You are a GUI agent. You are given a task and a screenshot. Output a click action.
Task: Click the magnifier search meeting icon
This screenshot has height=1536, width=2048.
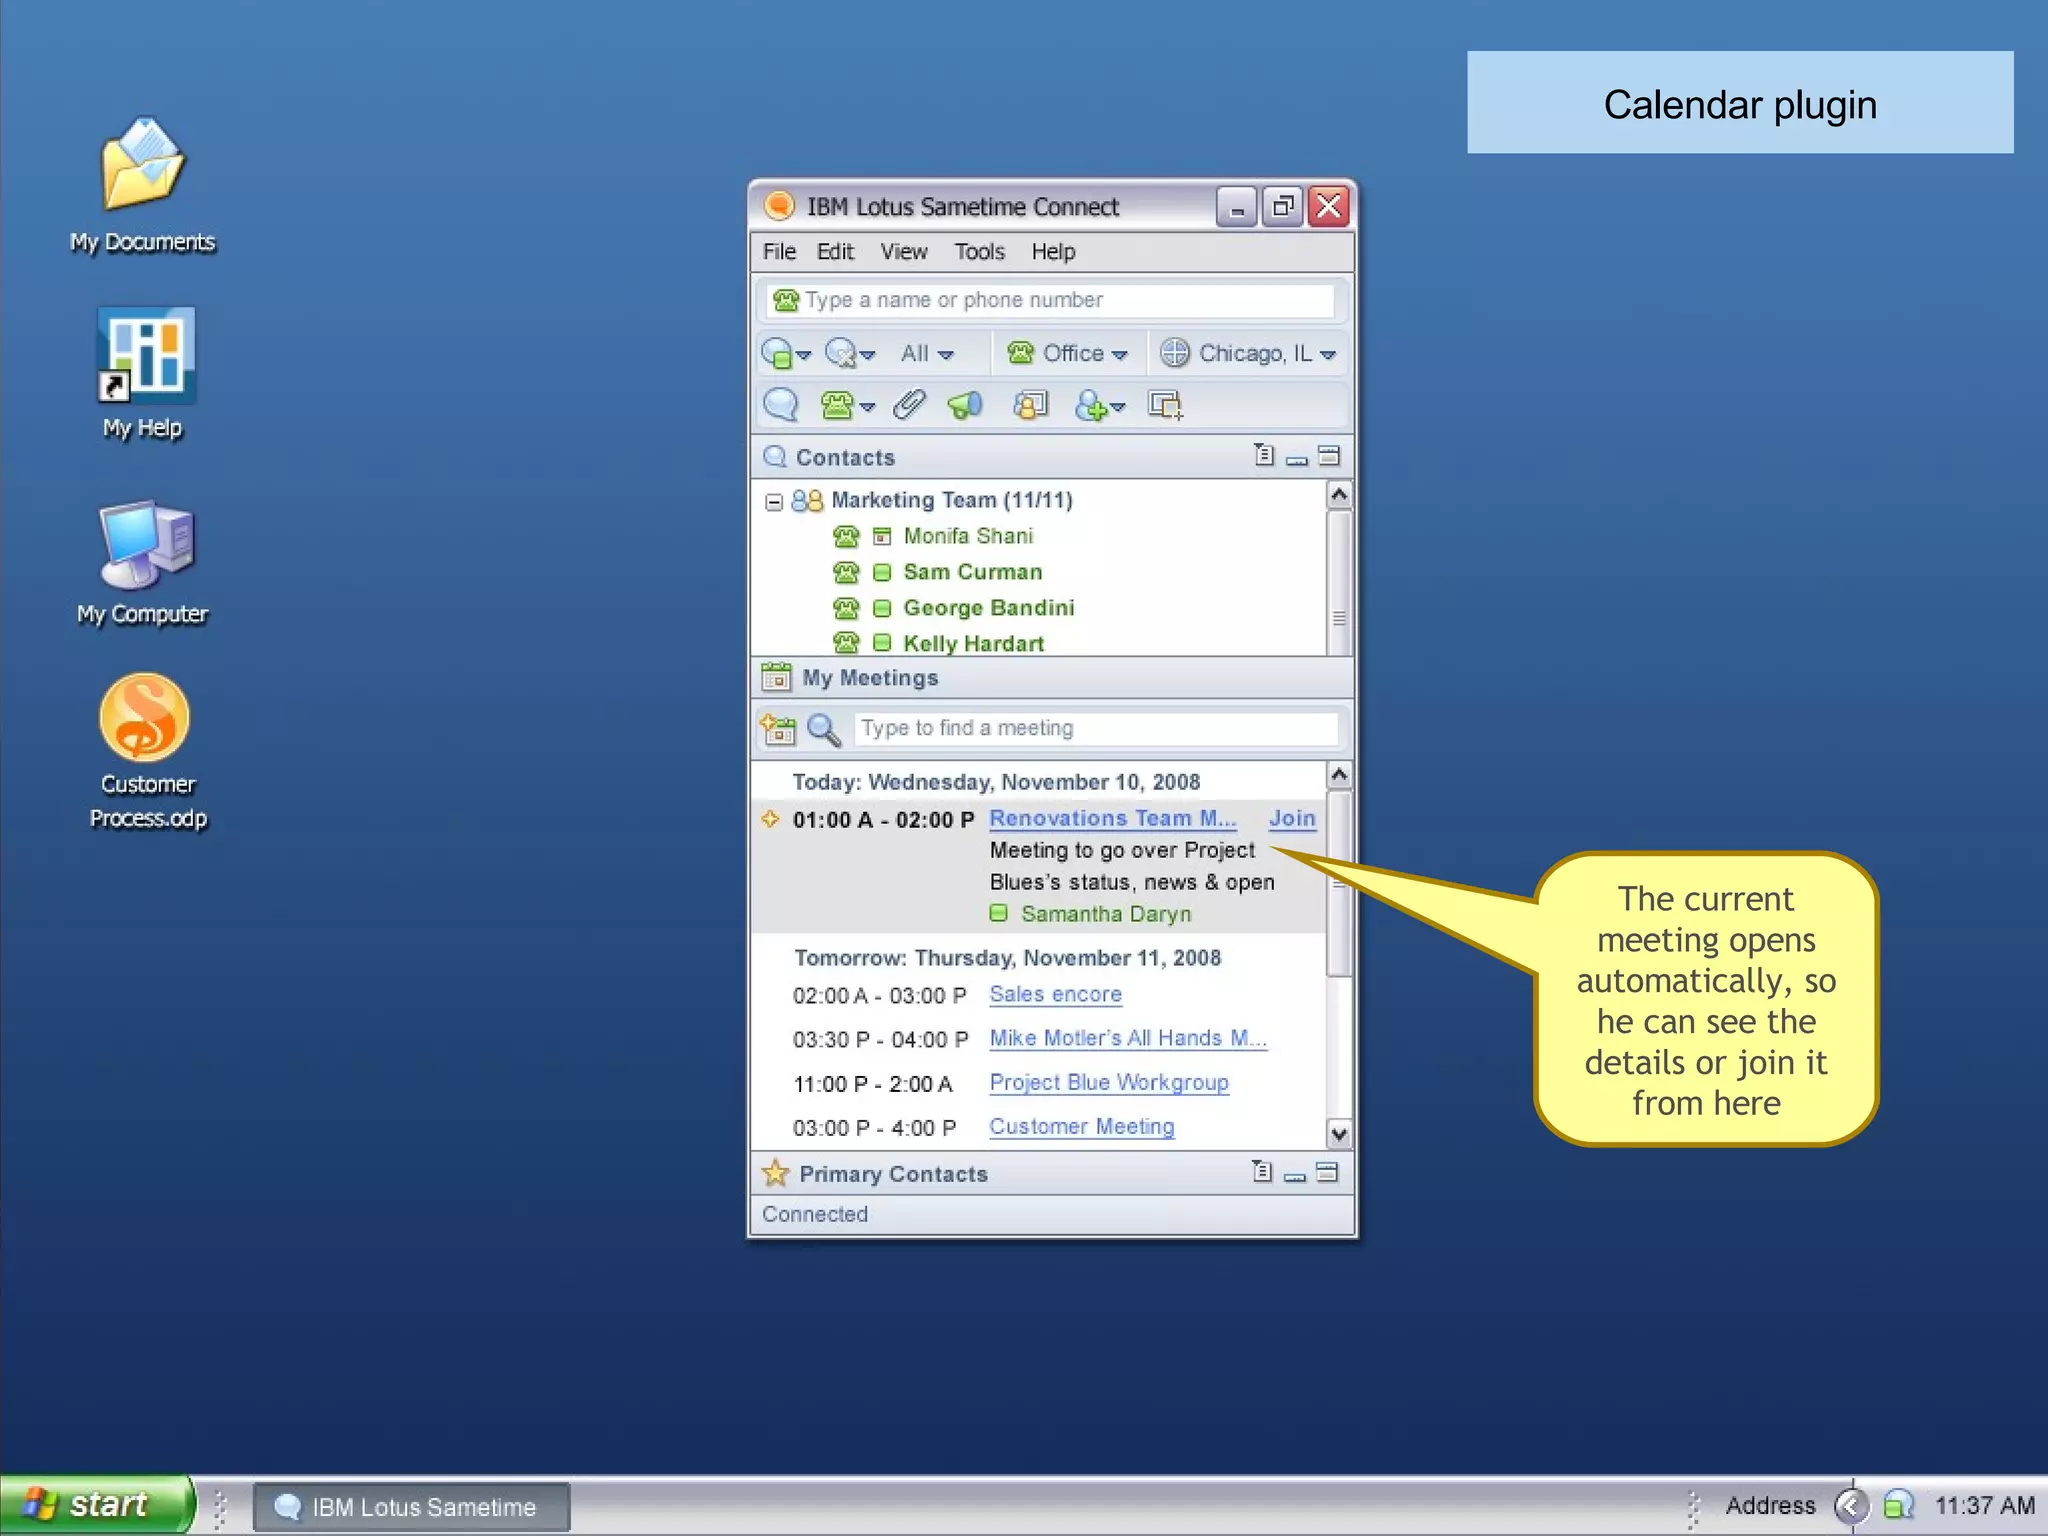824,729
